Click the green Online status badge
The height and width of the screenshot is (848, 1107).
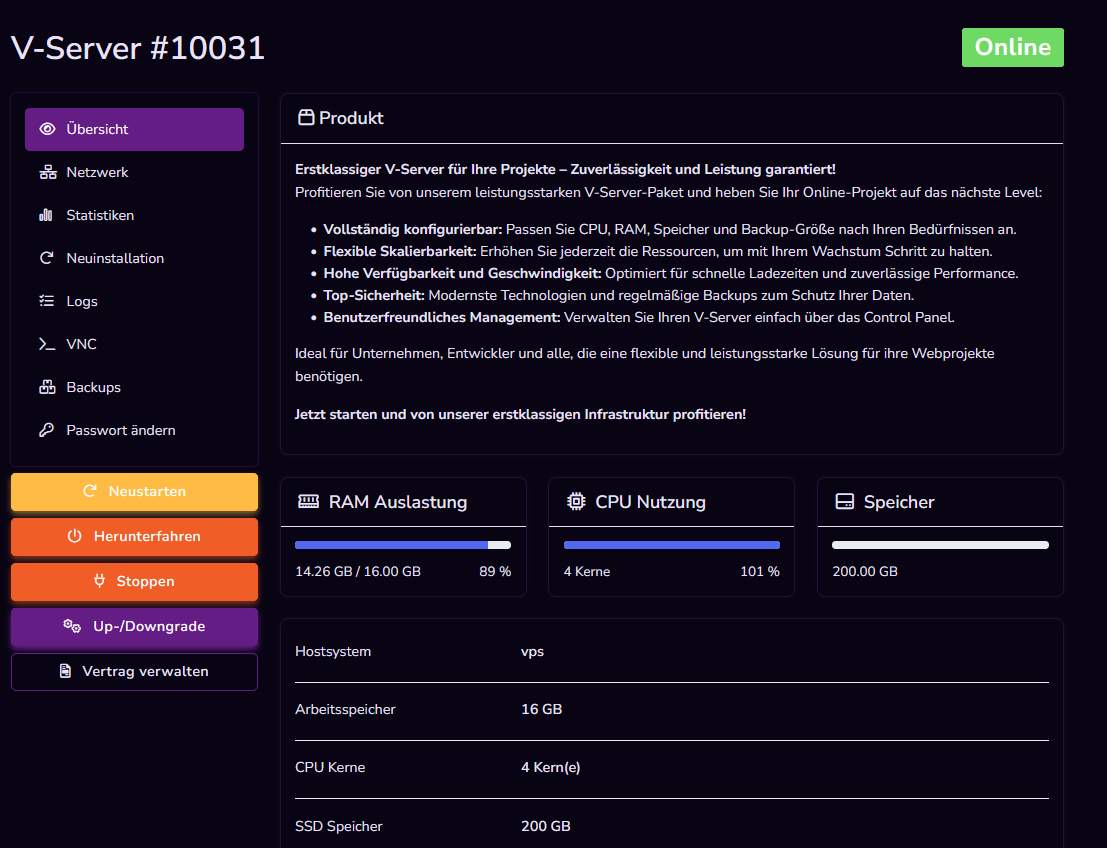click(x=1012, y=47)
